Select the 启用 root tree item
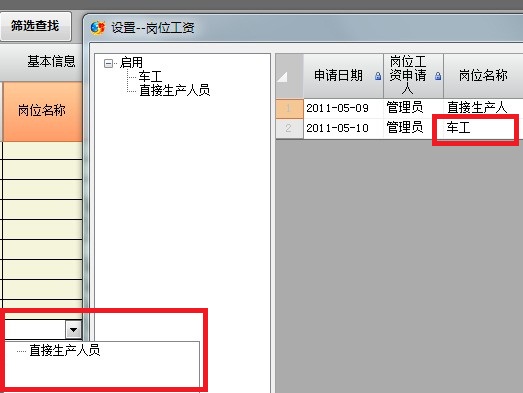 tap(131, 62)
